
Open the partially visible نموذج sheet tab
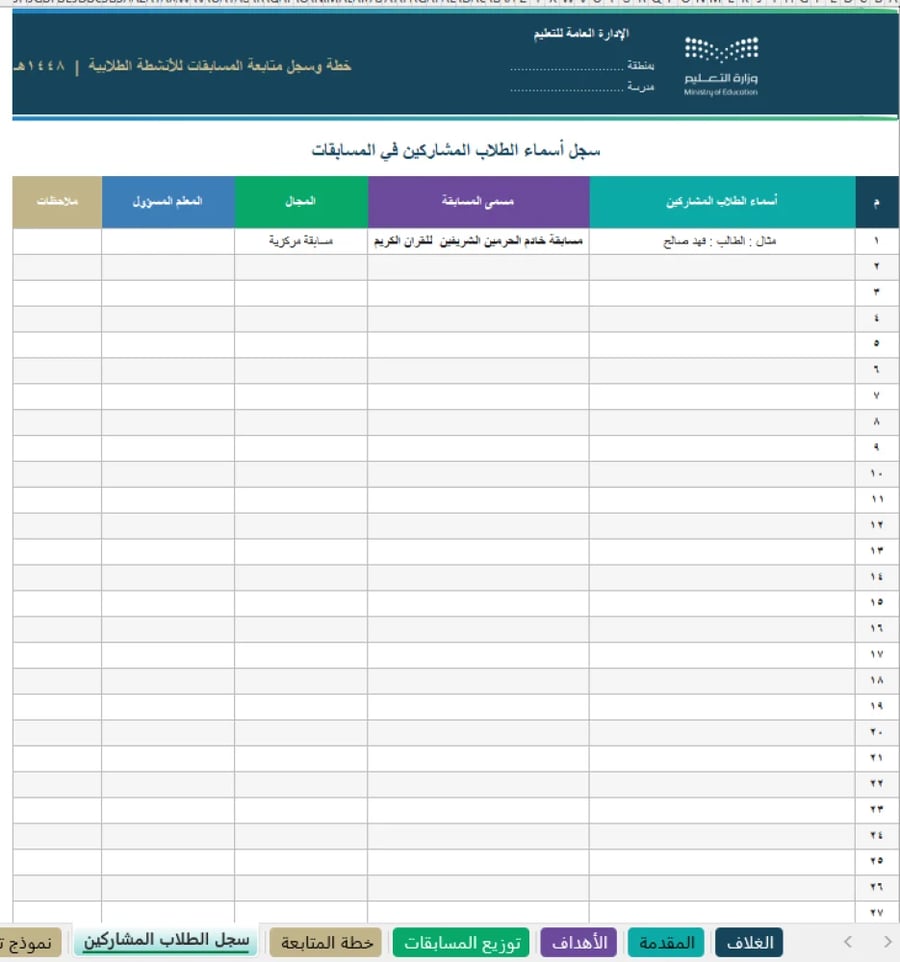(29, 943)
